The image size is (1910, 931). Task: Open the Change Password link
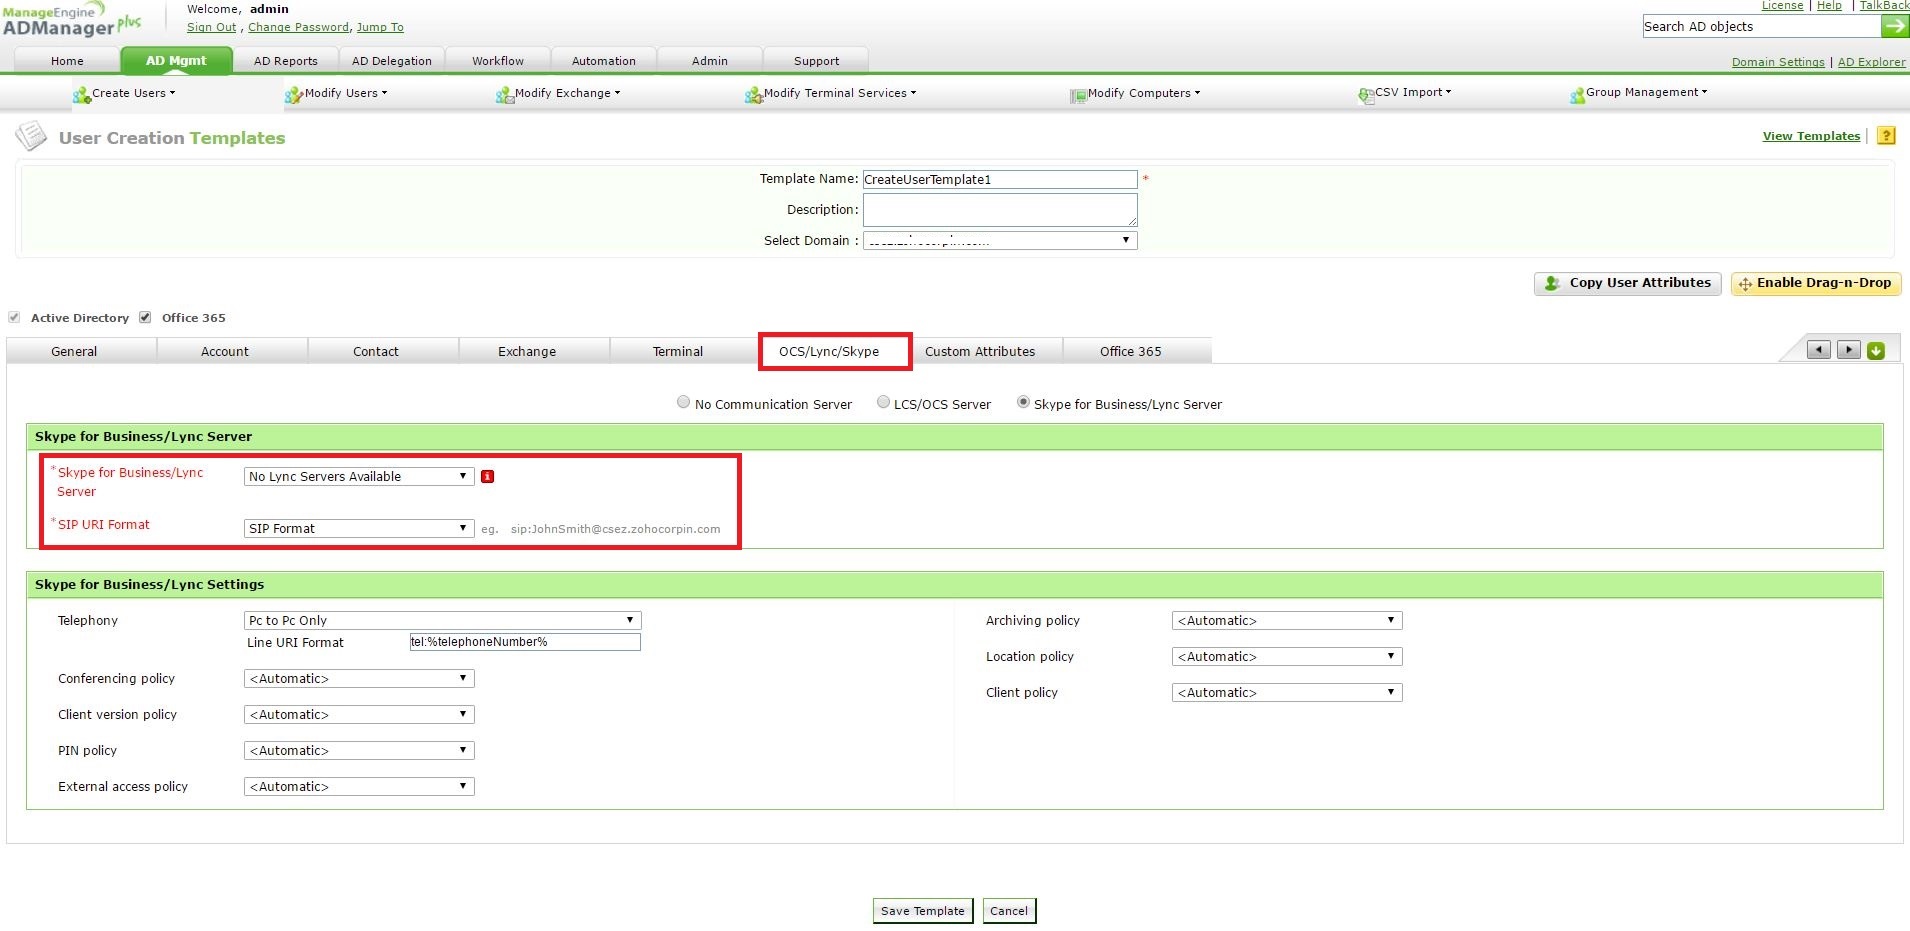299,27
